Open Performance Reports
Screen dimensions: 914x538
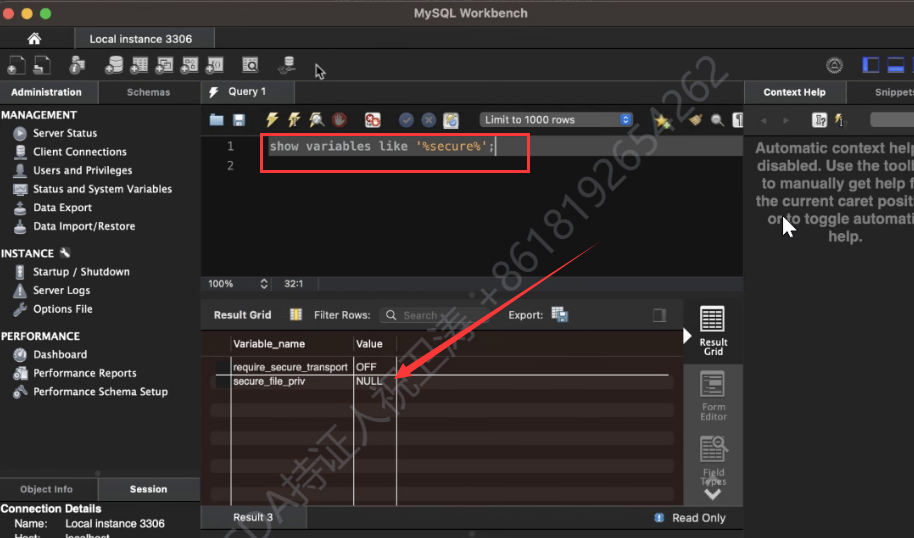[x=85, y=373]
